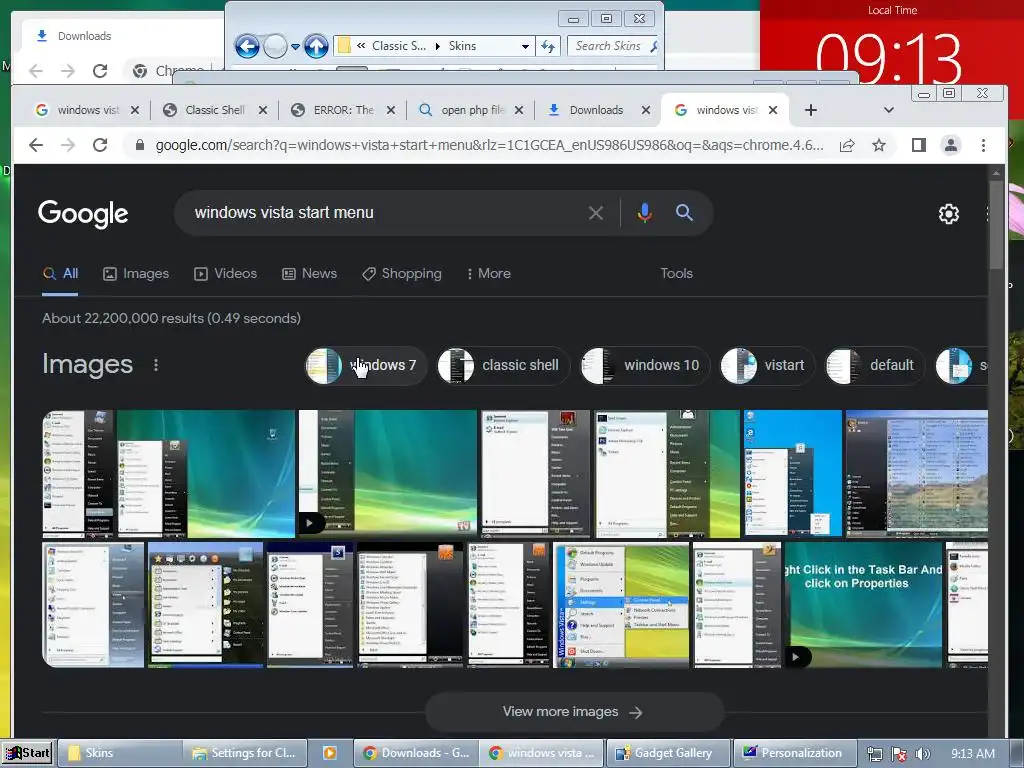This screenshot has width=1024, height=768.
Task: Reload page in background Chrome window
Action: (100, 71)
